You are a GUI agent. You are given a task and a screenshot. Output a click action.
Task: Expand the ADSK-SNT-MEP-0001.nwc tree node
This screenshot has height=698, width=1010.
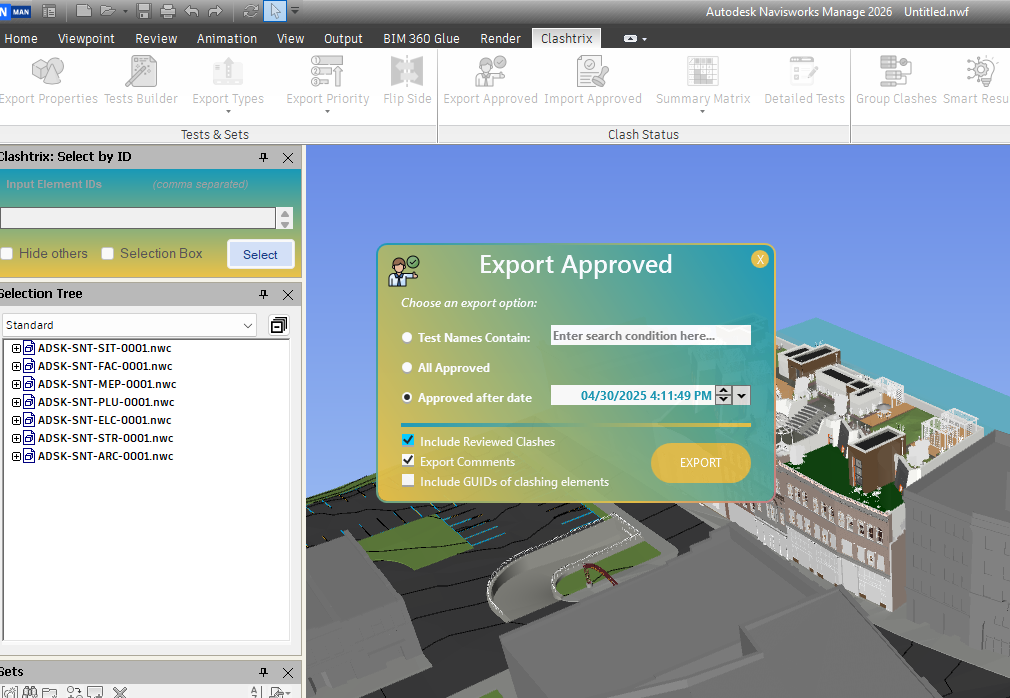coord(16,384)
